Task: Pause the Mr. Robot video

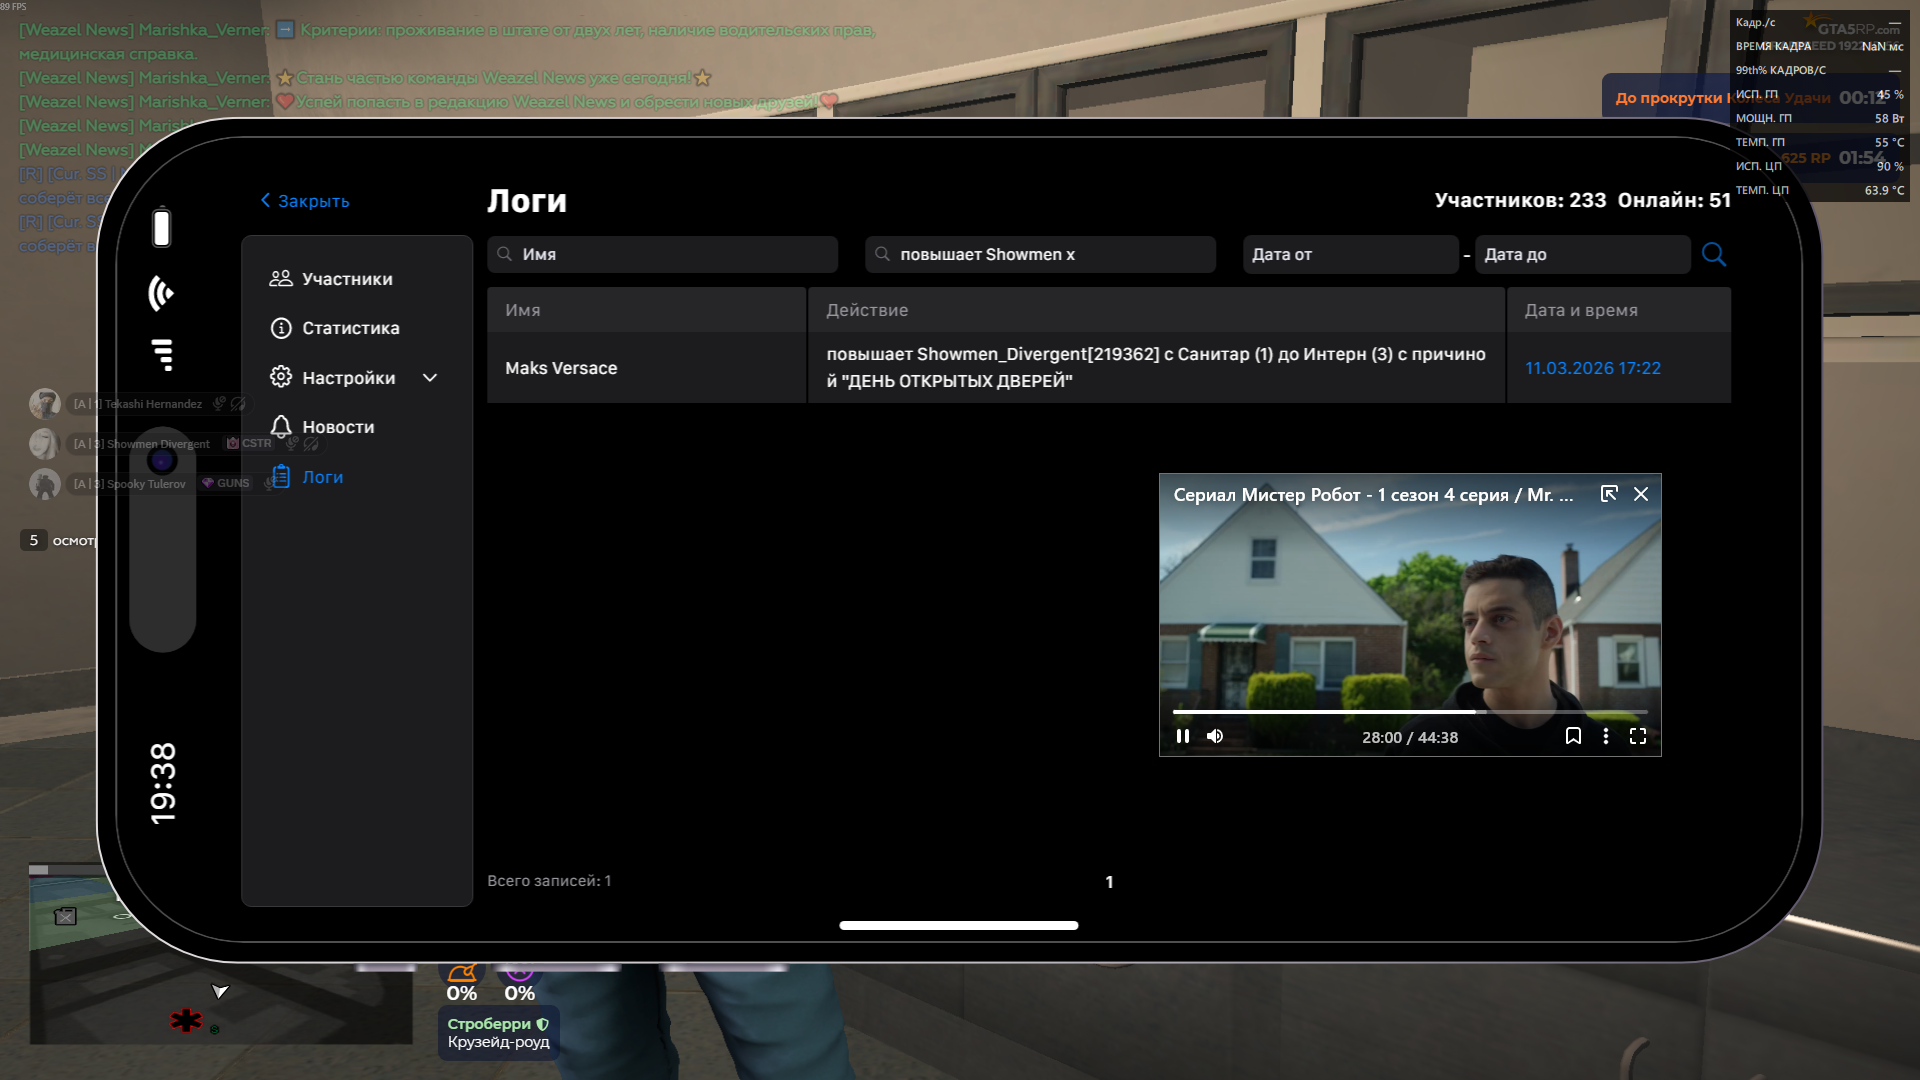Action: [1183, 737]
